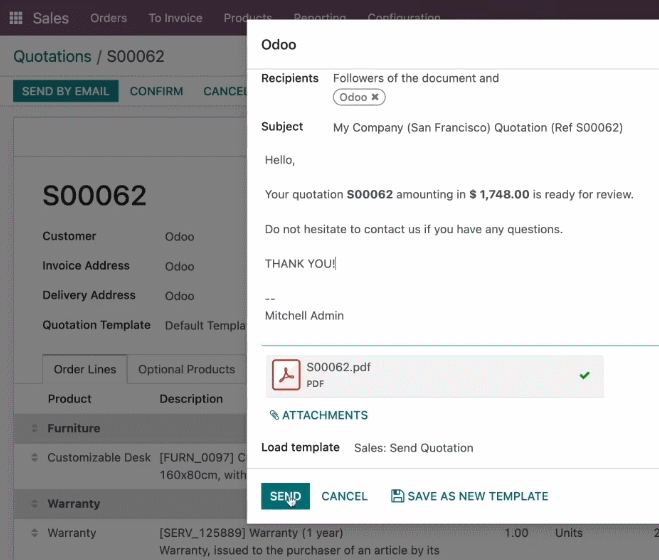Open the S00062.pdf attachment icon

pos(286,375)
